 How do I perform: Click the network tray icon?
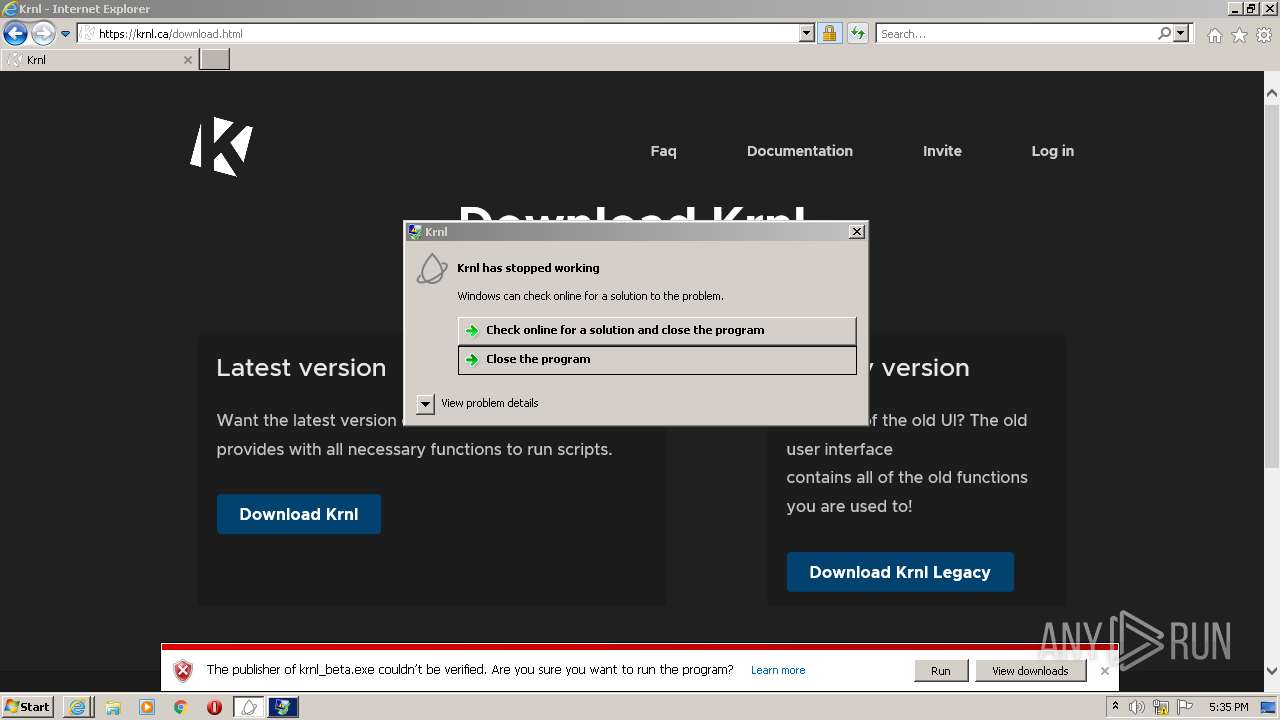pos(1161,707)
